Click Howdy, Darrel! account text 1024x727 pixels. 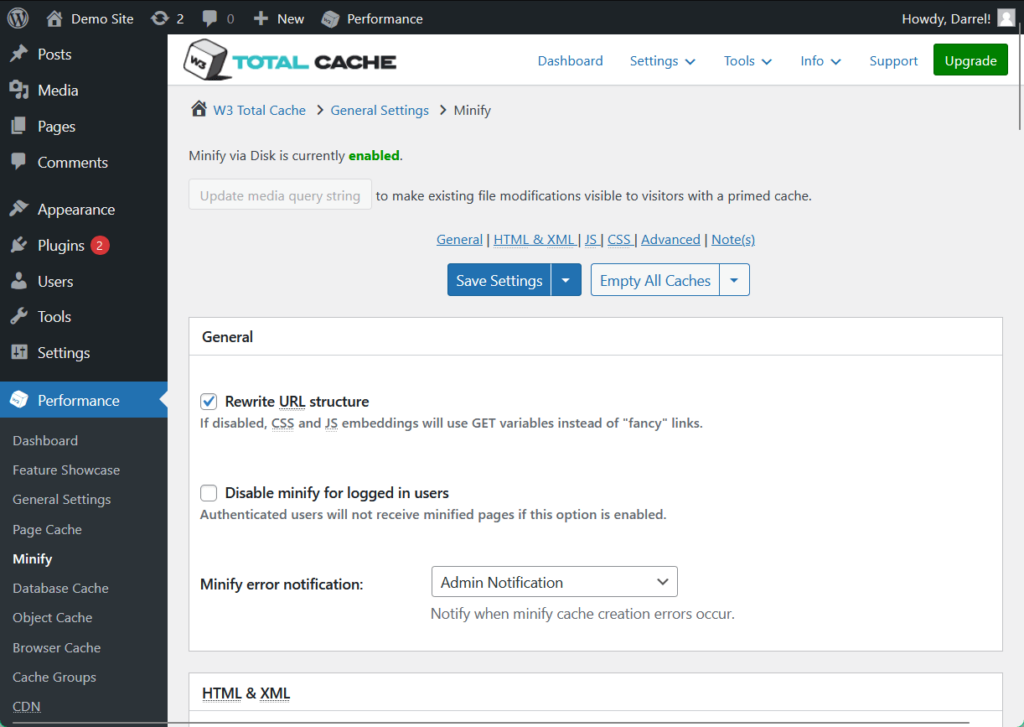coord(946,18)
